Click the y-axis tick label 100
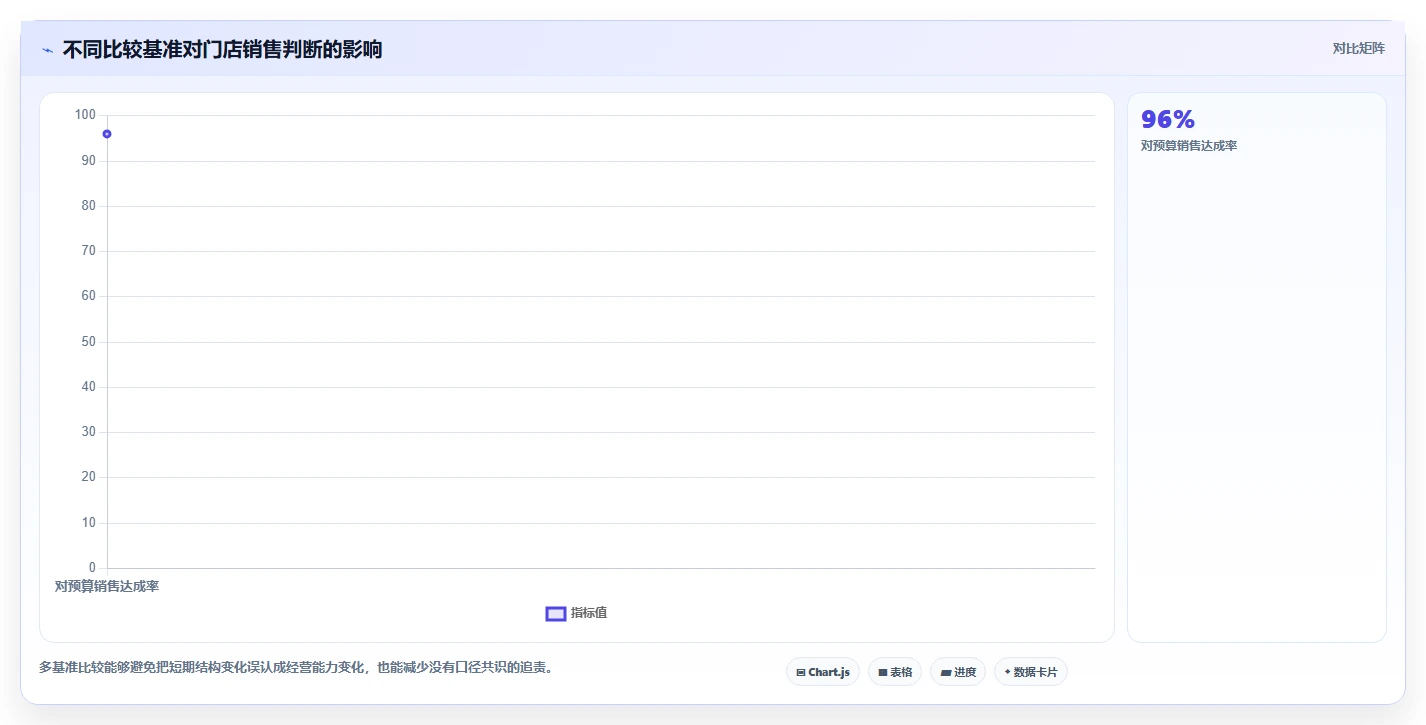The height and width of the screenshot is (725, 1426). 85,115
